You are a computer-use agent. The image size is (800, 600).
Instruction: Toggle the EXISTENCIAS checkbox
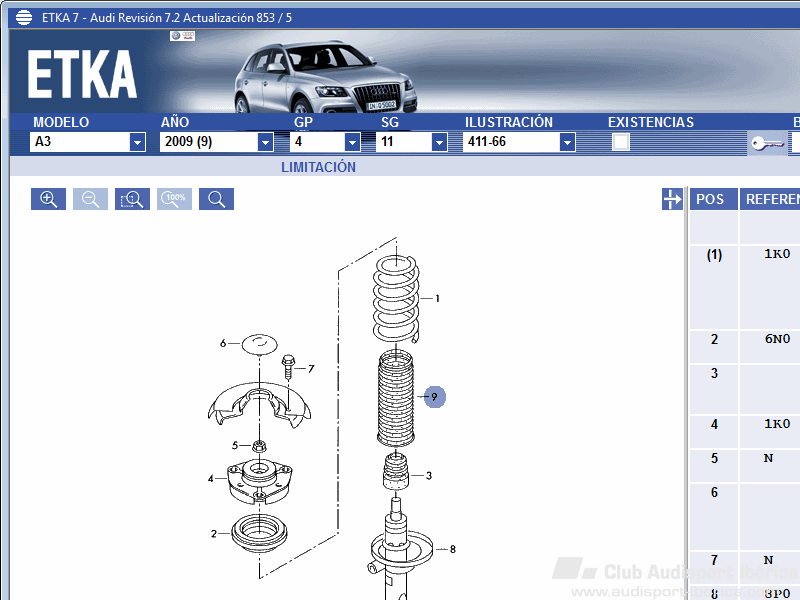(620, 142)
